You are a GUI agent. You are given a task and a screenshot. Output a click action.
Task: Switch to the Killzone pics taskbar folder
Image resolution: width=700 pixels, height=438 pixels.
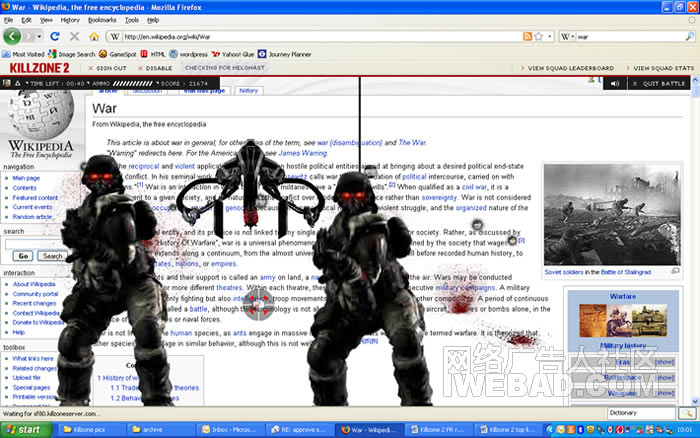click(91, 430)
